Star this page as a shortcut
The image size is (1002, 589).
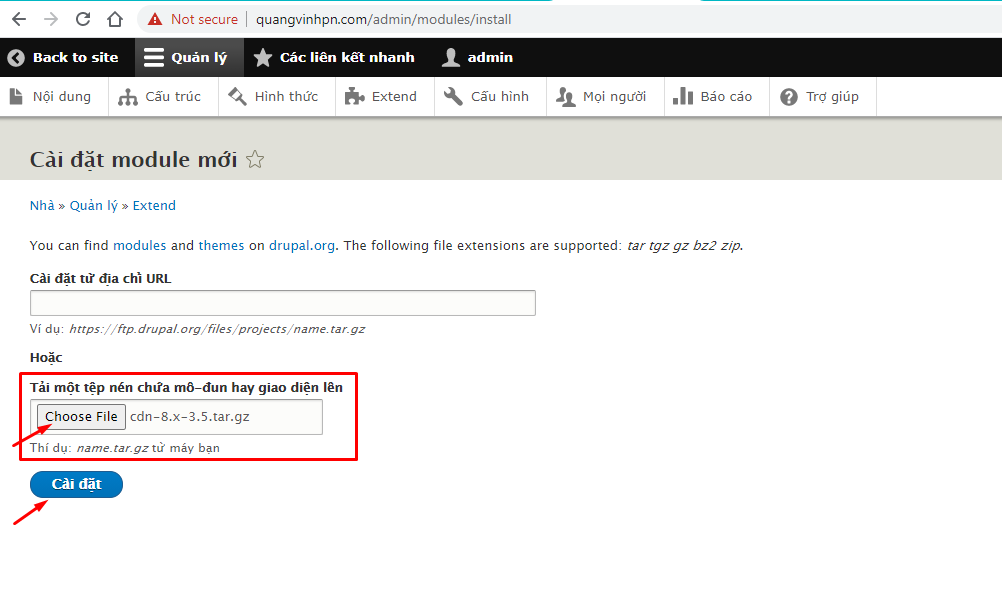255,159
